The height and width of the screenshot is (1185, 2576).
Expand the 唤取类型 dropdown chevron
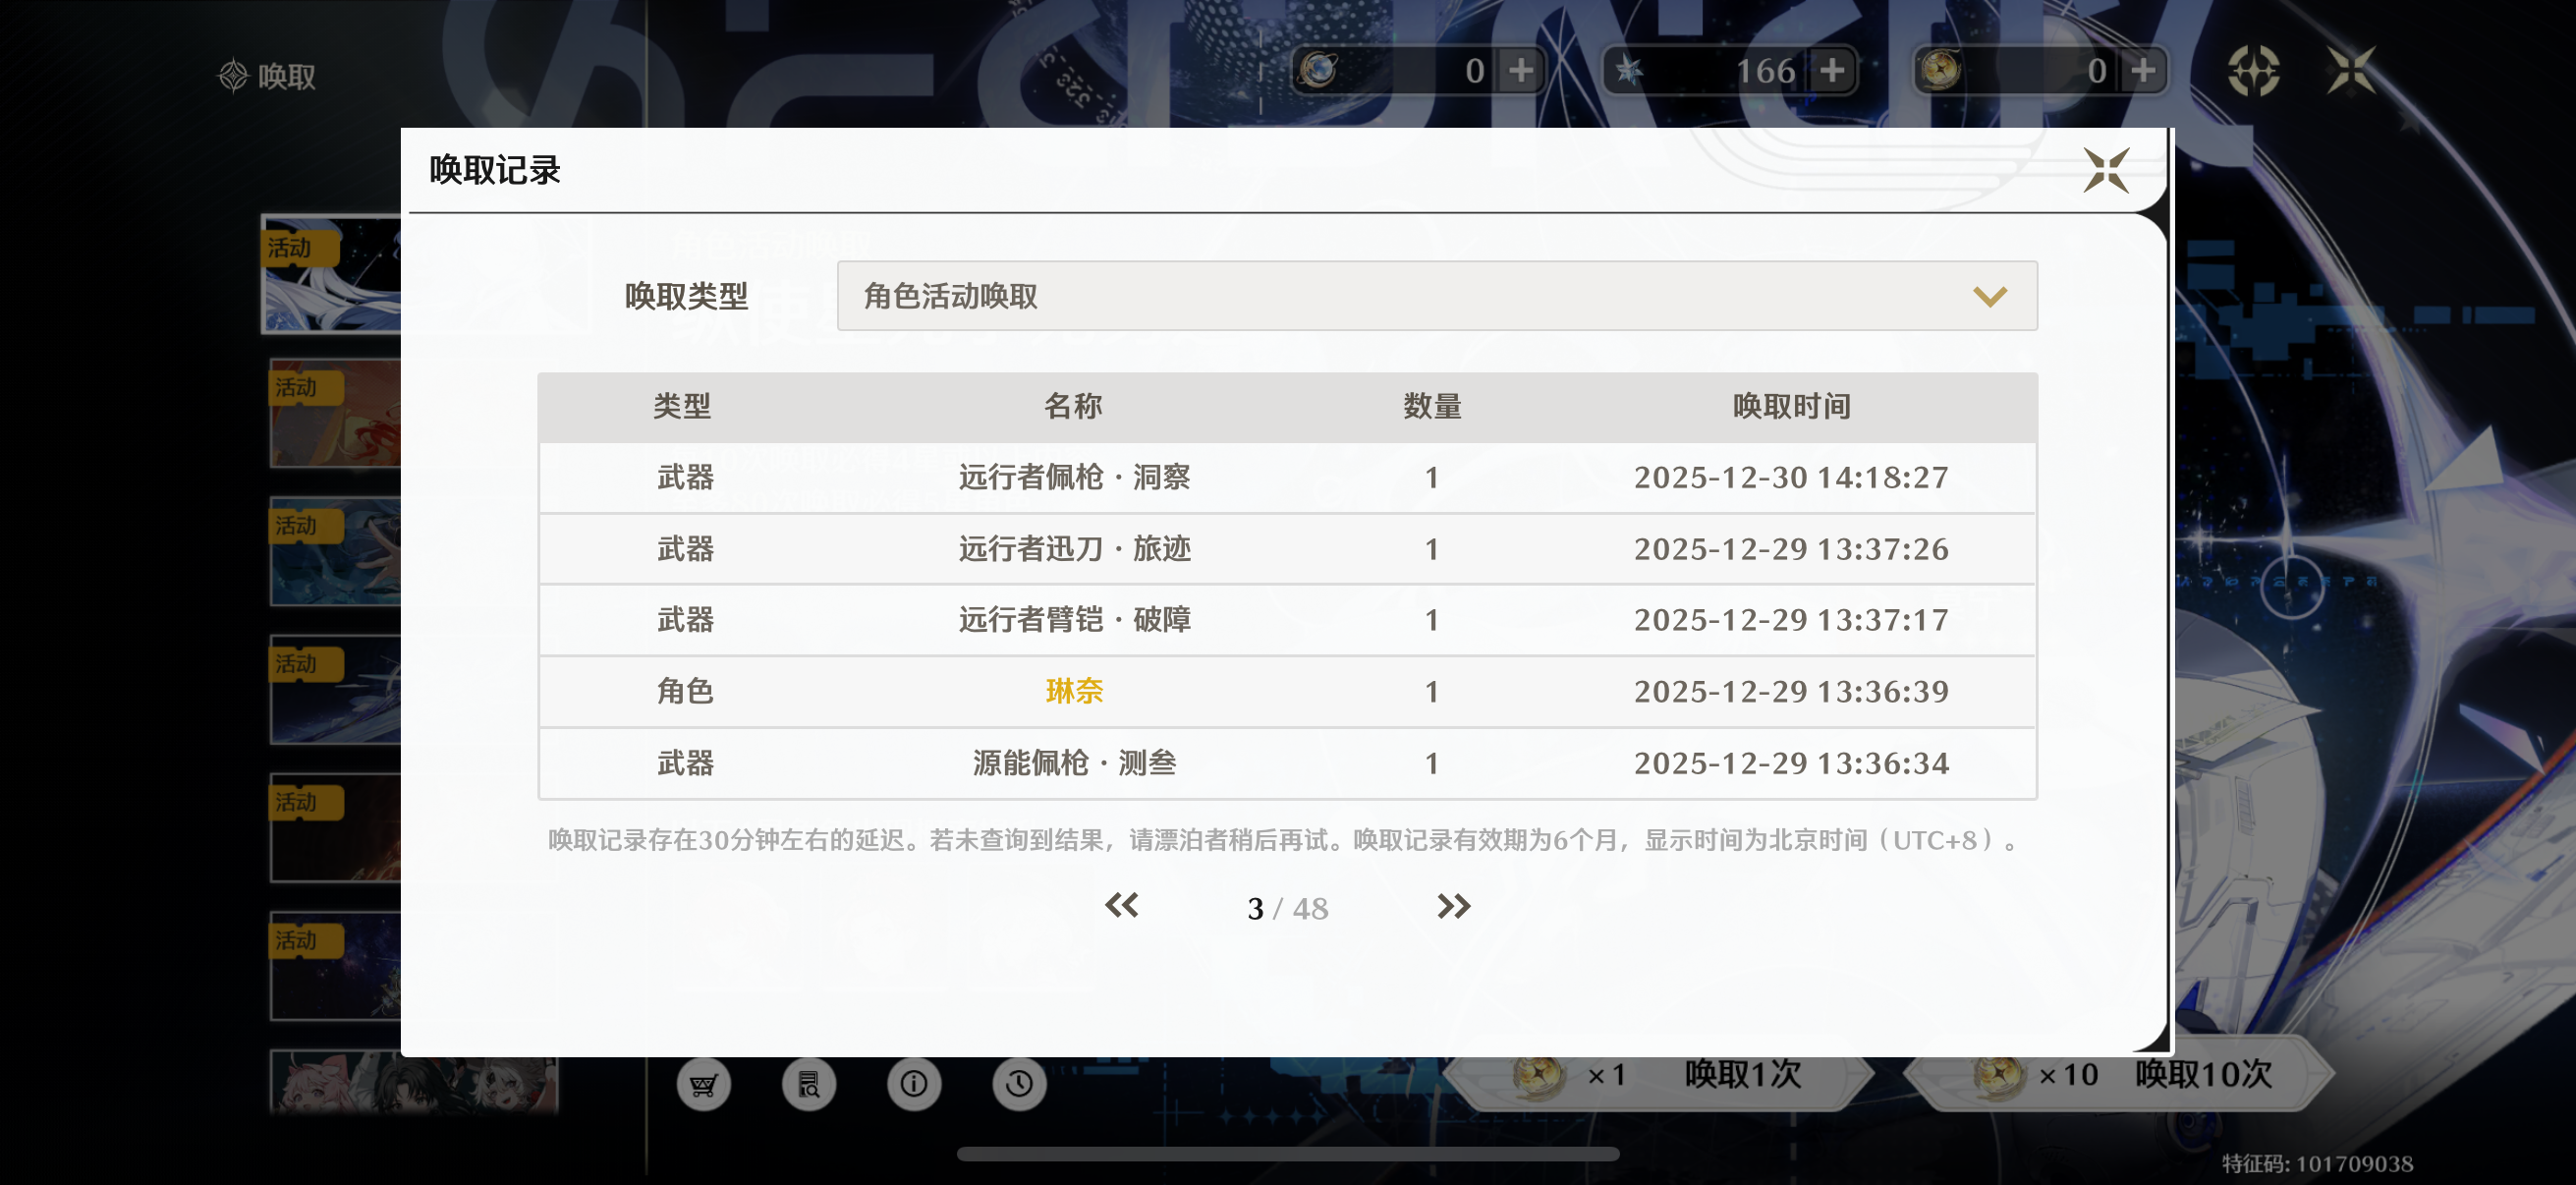[1989, 297]
